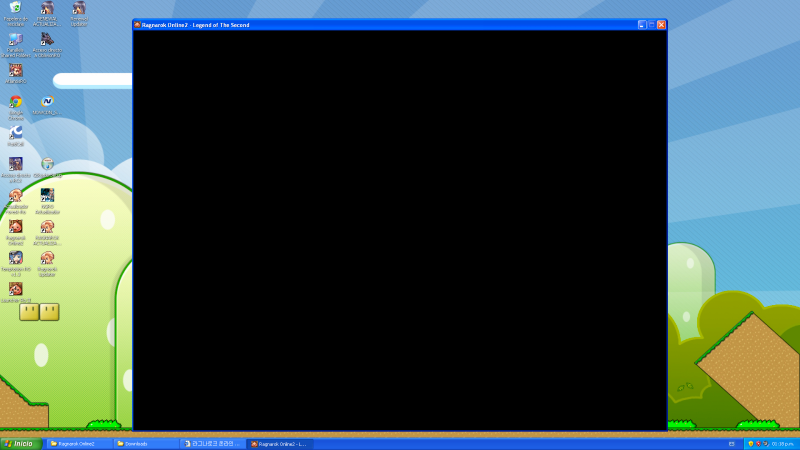The height and width of the screenshot is (450, 800).
Task: Open the Papelera de reciclaje desktop icon
Action: 16,14
